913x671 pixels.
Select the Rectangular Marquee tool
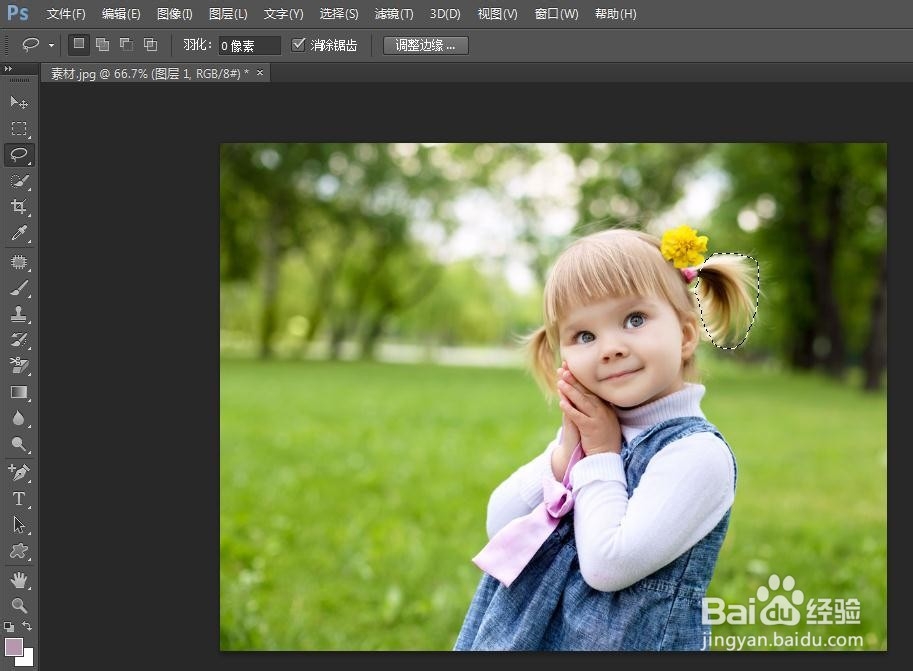pyautogui.click(x=19, y=129)
